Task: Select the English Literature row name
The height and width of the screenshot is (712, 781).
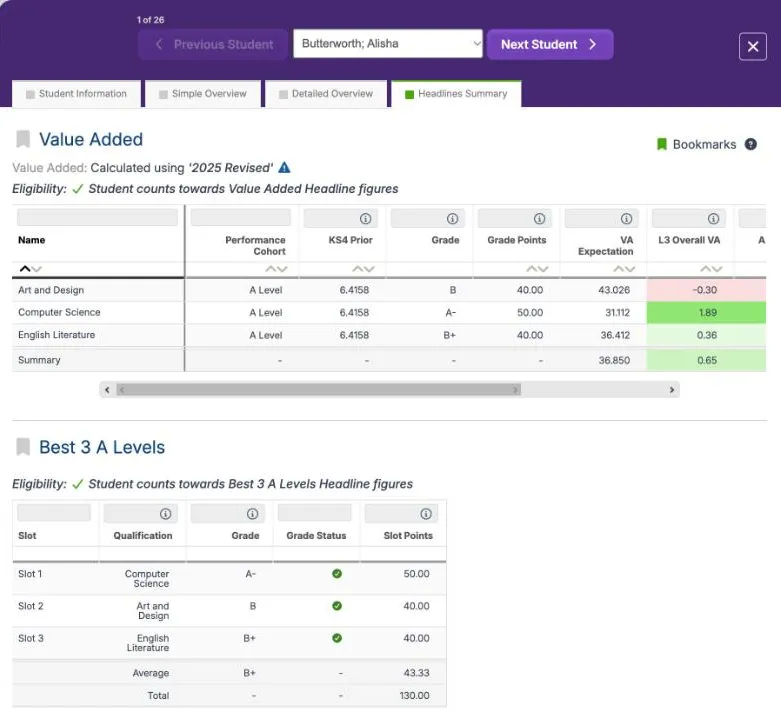Action: coord(56,335)
